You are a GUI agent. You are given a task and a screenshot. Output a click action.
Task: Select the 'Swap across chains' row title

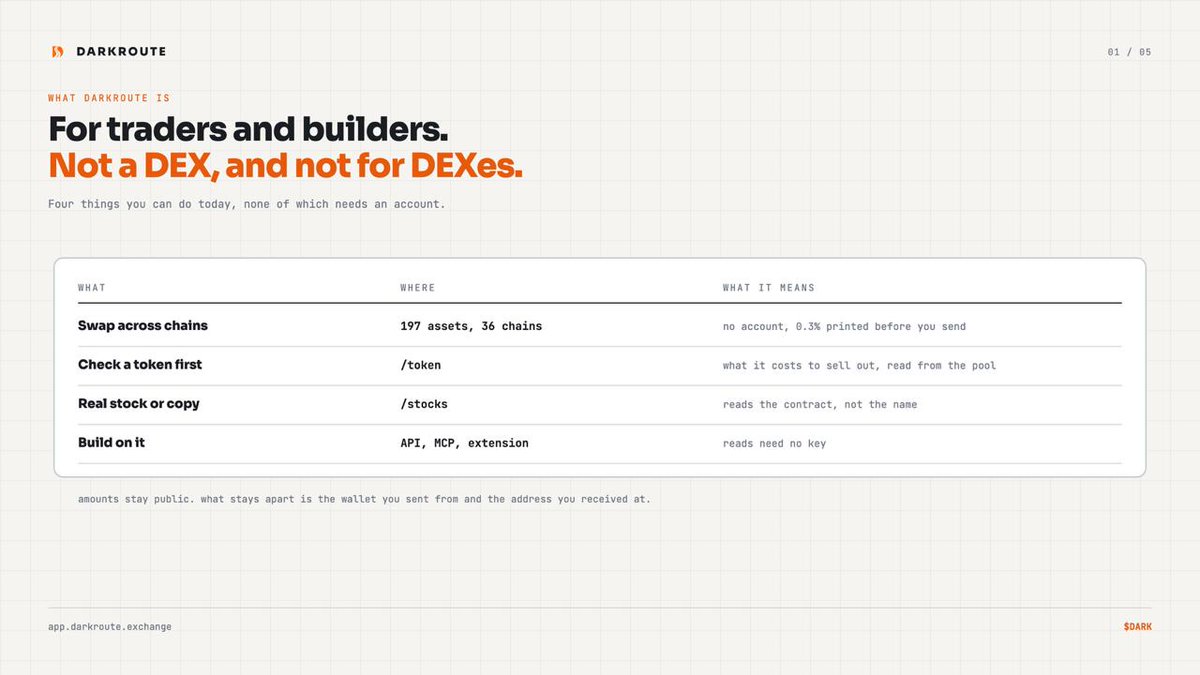[143, 326]
